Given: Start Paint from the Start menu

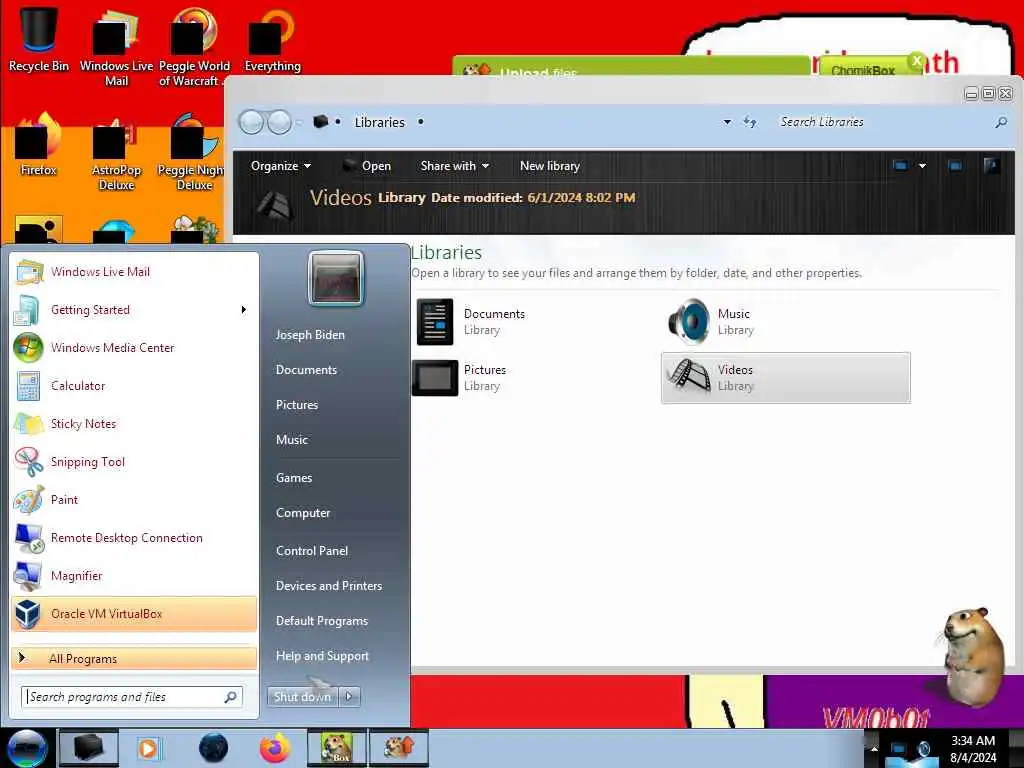Looking at the screenshot, I should pos(134,500).
